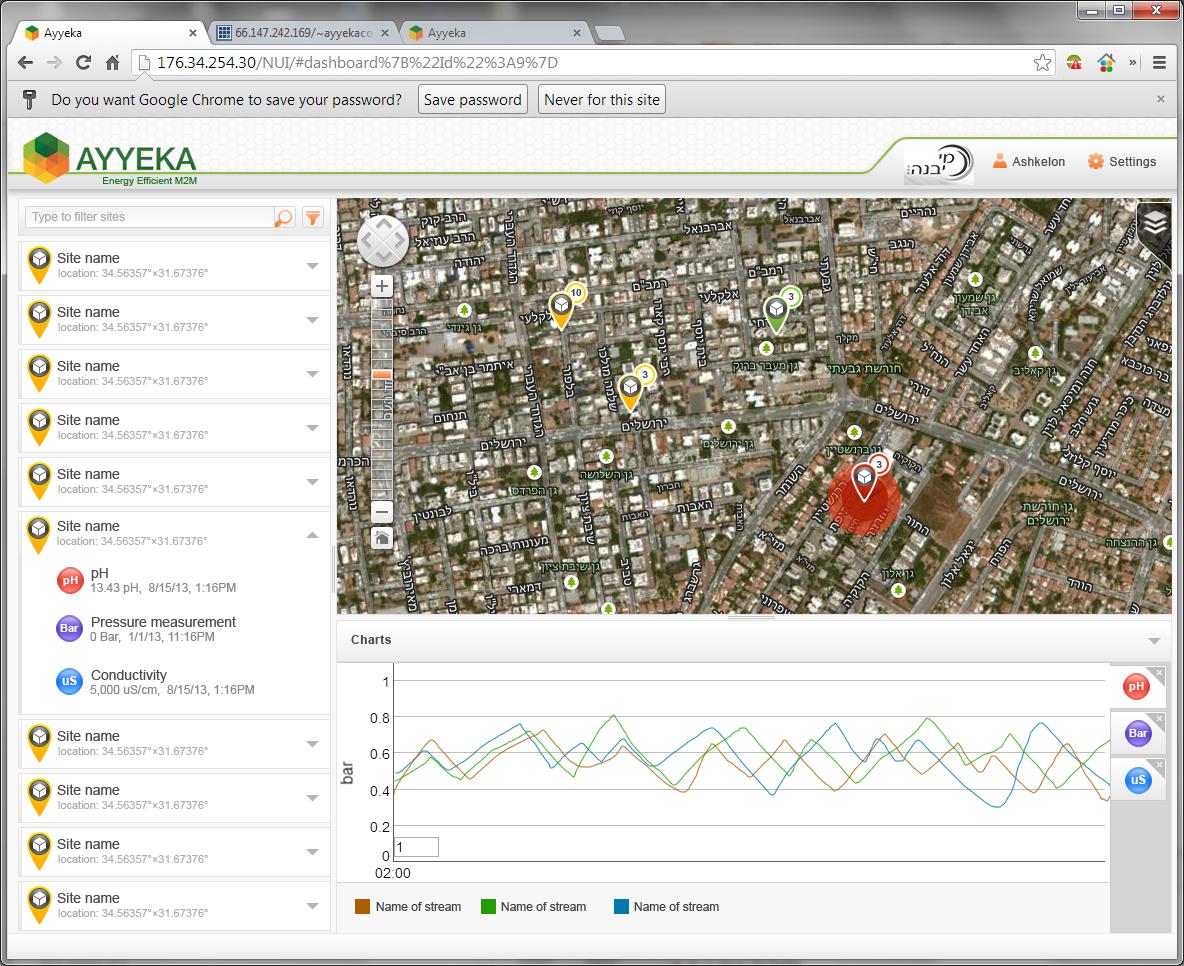Go to the browser home page
The height and width of the screenshot is (966, 1184).
click(113, 63)
